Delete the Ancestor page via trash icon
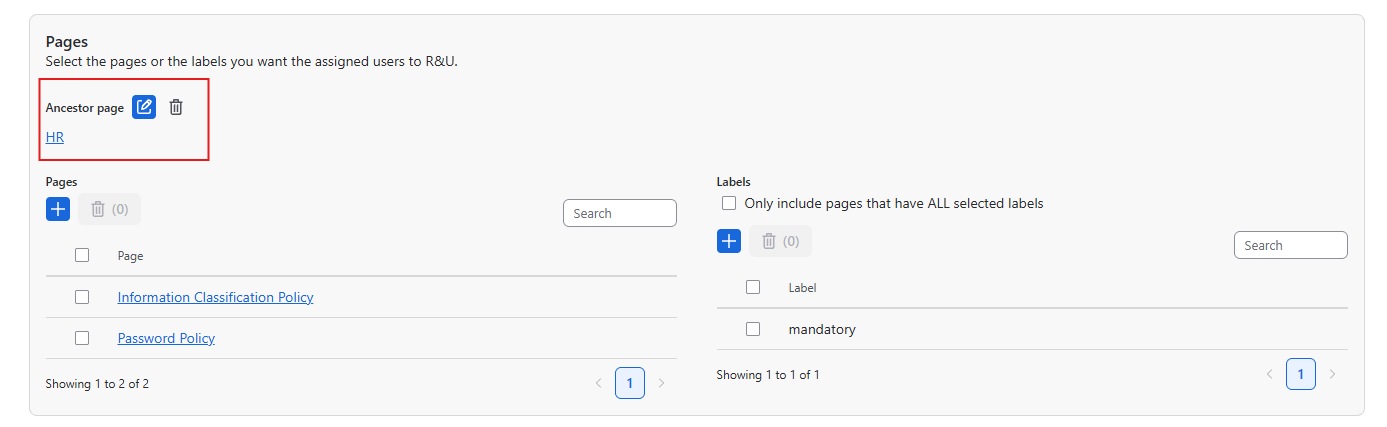 pyautogui.click(x=176, y=107)
